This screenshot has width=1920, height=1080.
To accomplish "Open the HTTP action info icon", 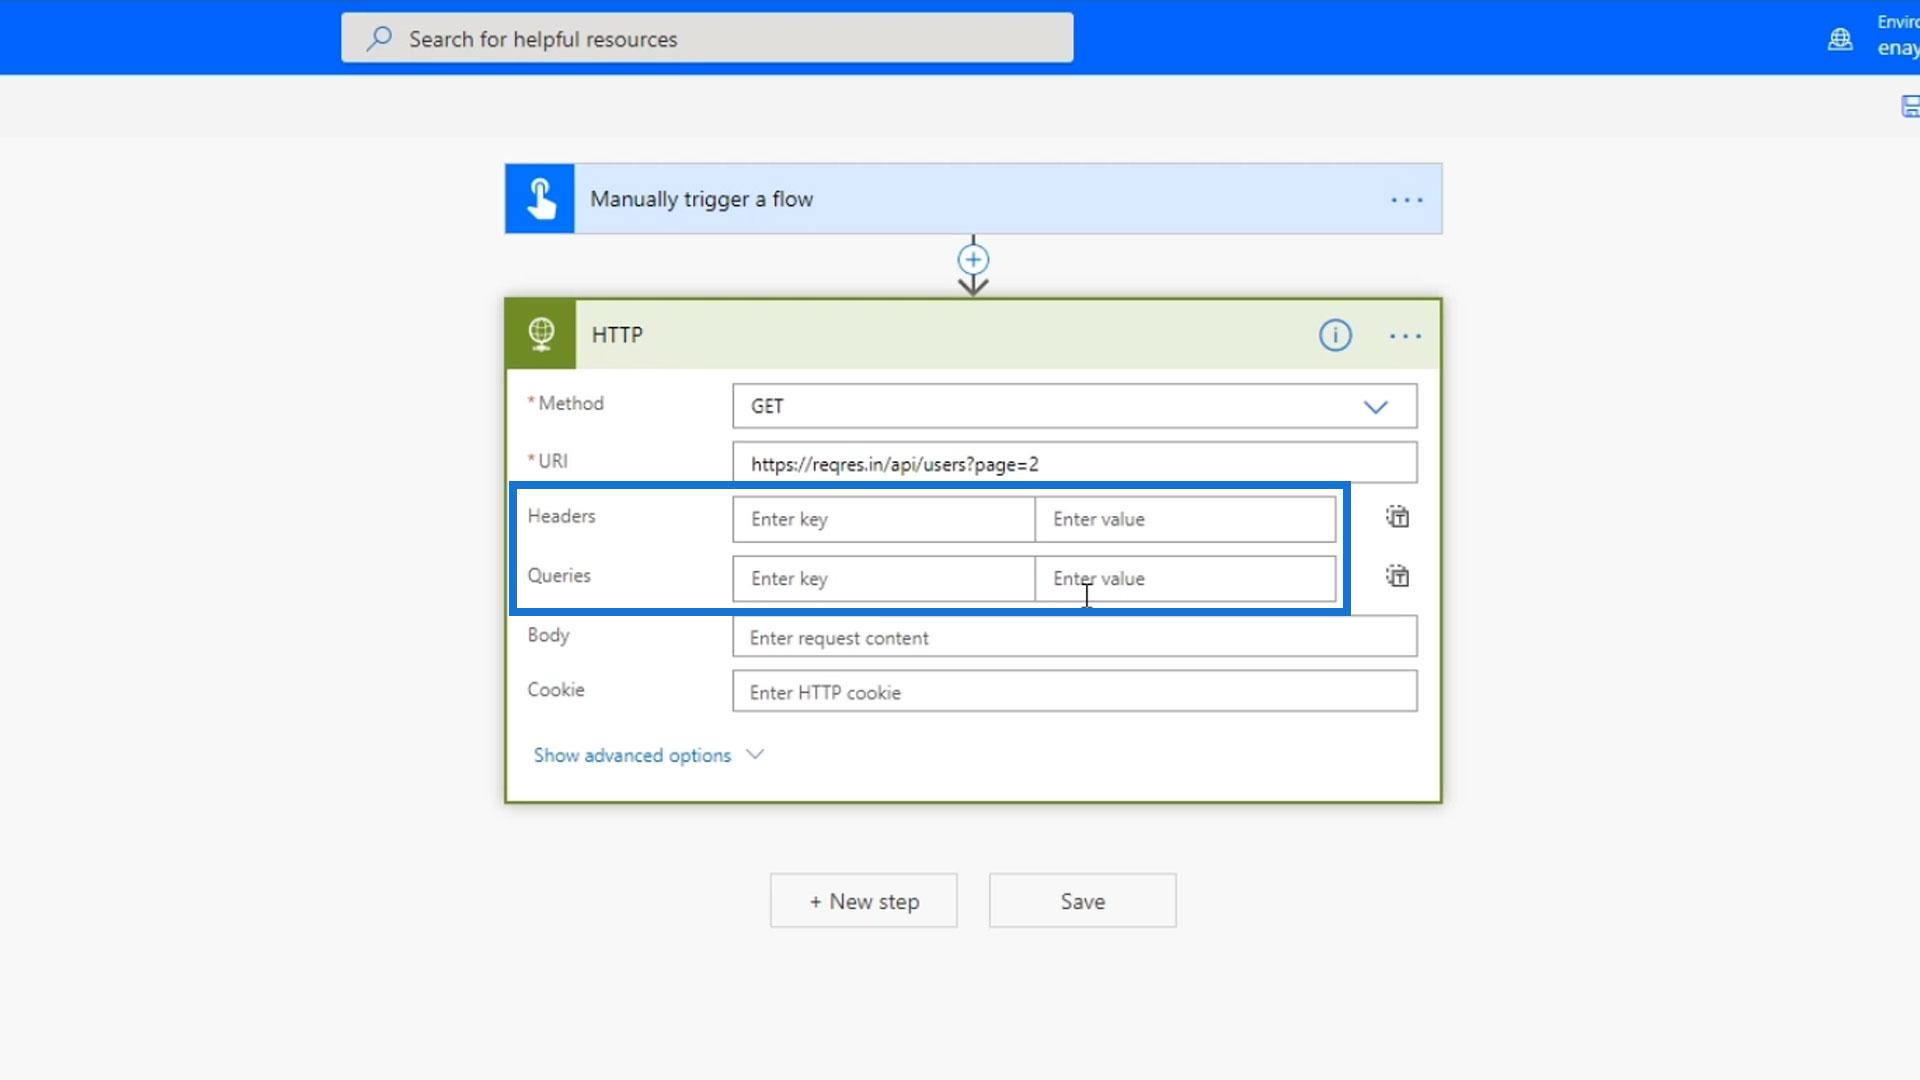I will (1335, 335).
